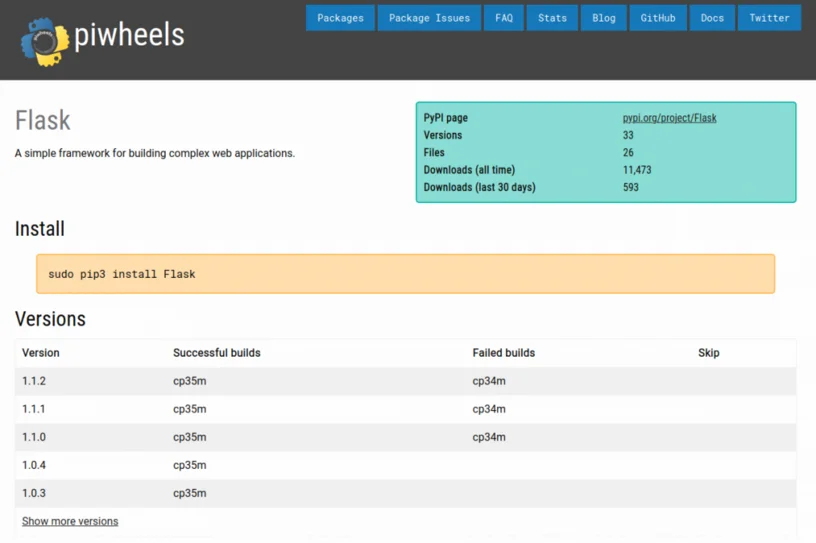Open the GitHub link in header
Viewport: 816px width, 543px height.
pyautogui.click(x=658, y=18)
